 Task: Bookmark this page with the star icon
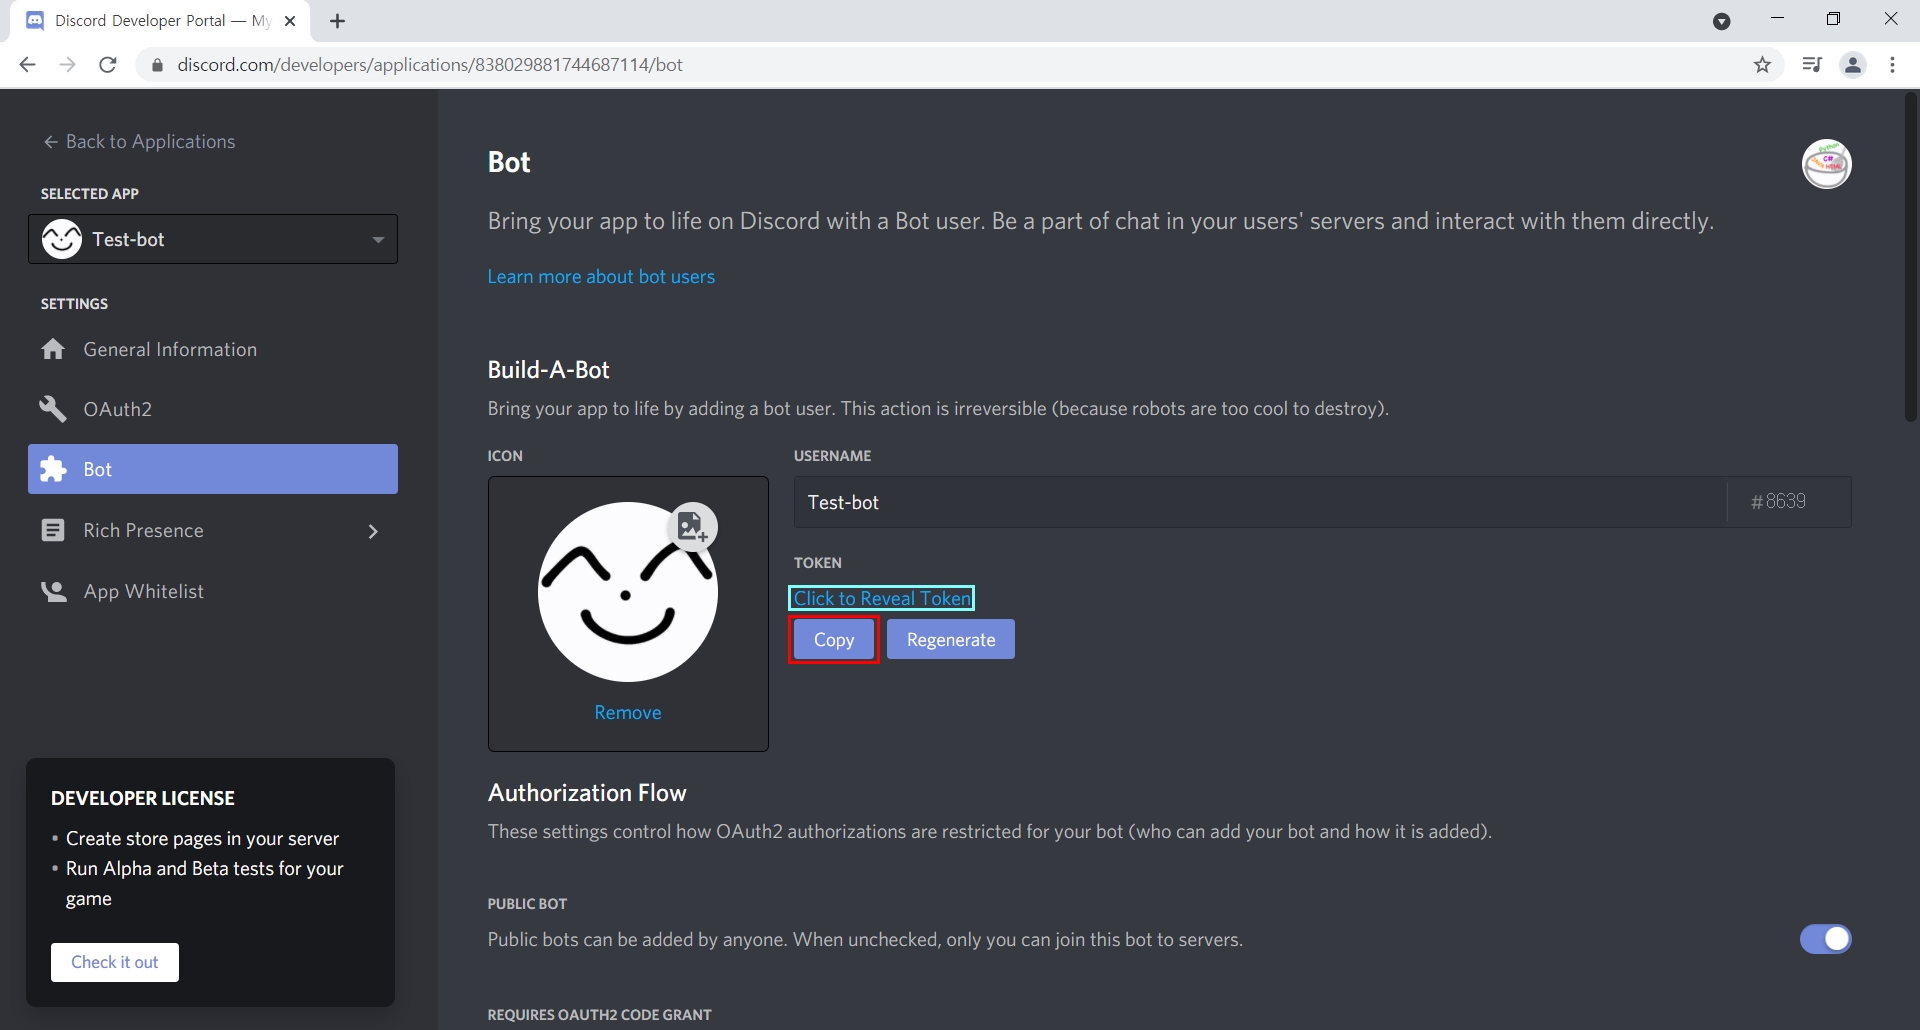coord(1762,65)
